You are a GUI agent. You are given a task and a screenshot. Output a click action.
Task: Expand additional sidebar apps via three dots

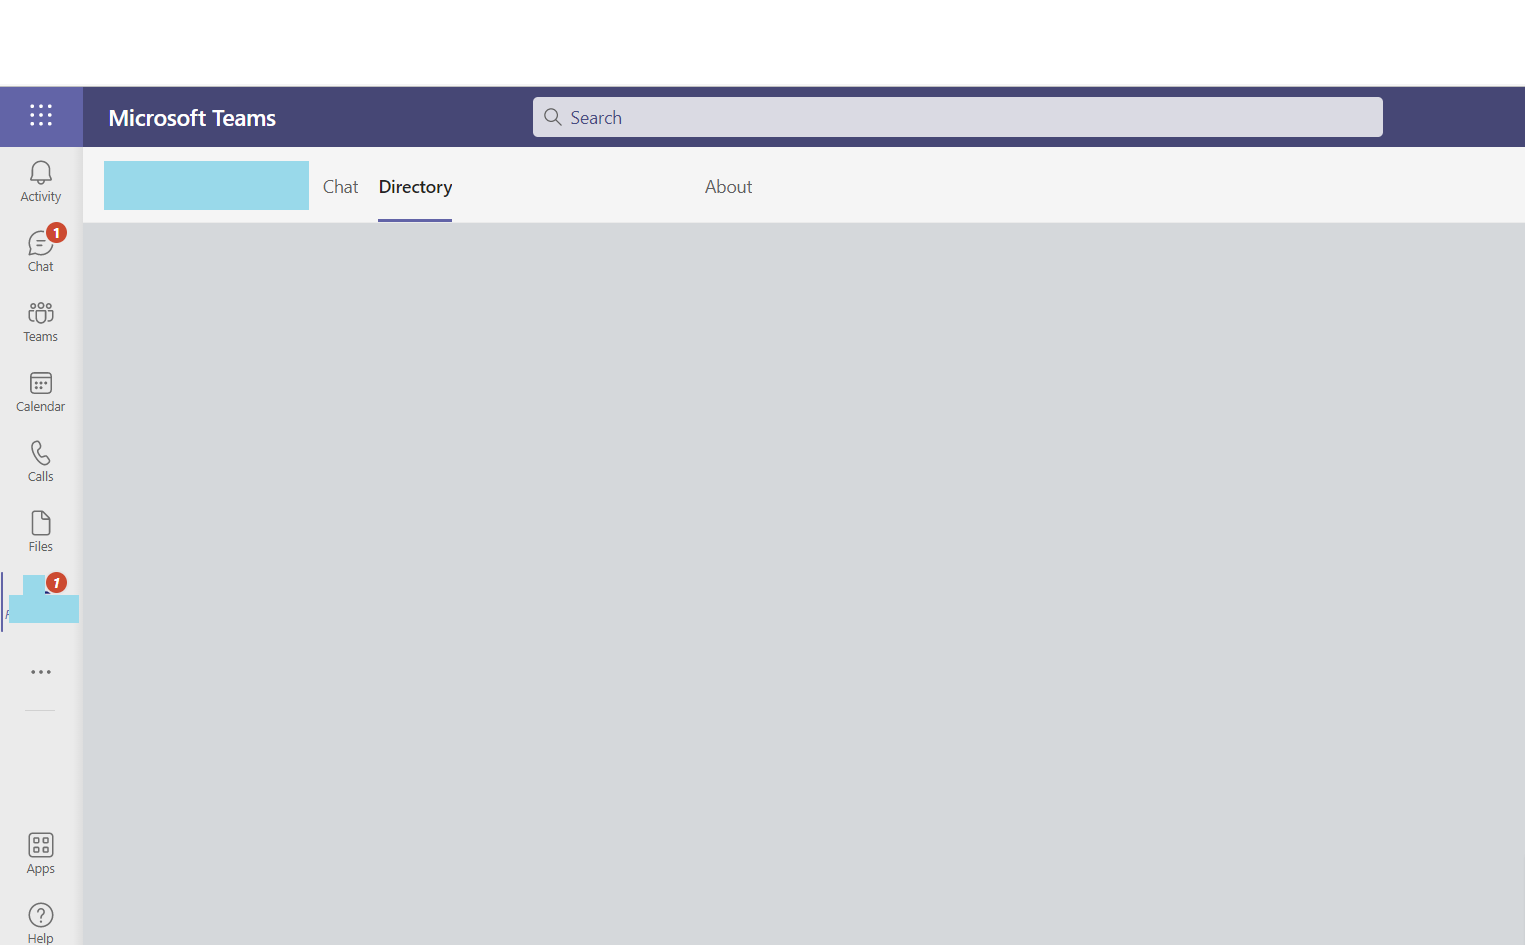point(40,671)
